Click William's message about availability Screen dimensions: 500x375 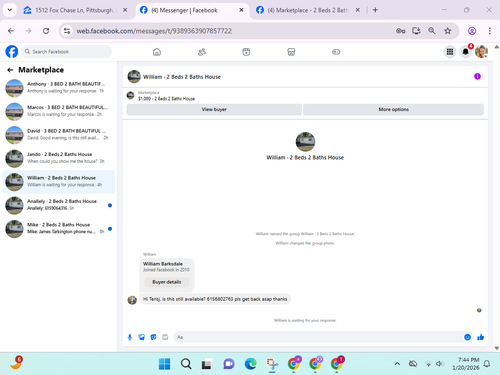215,299
